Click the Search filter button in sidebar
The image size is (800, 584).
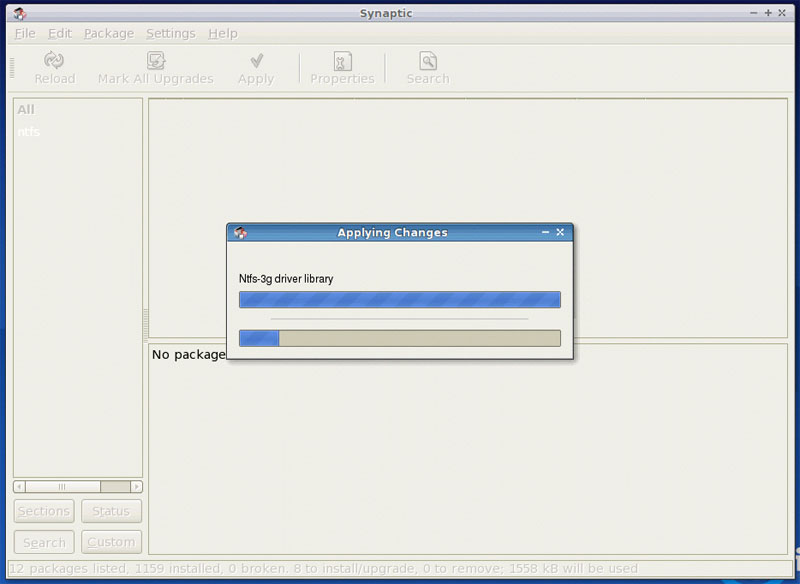(44, 542)
